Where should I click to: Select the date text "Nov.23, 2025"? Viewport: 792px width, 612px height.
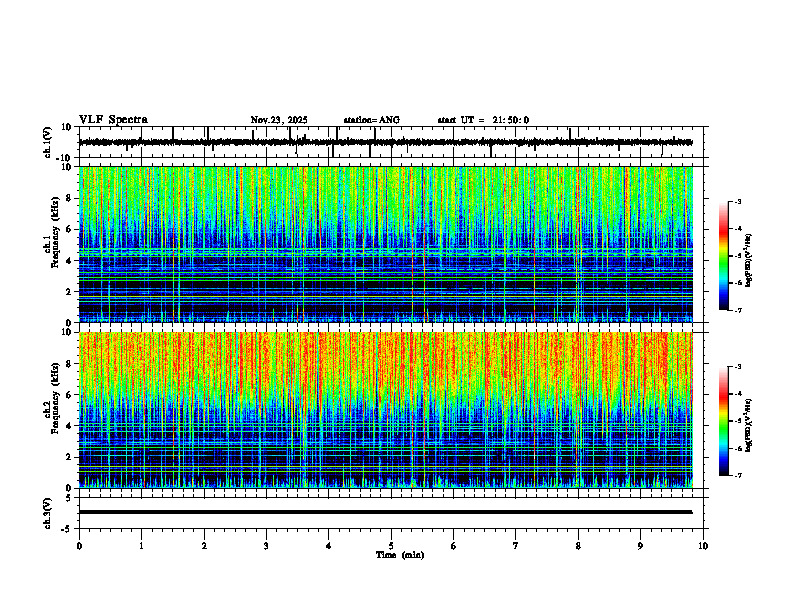click(279, 120)
